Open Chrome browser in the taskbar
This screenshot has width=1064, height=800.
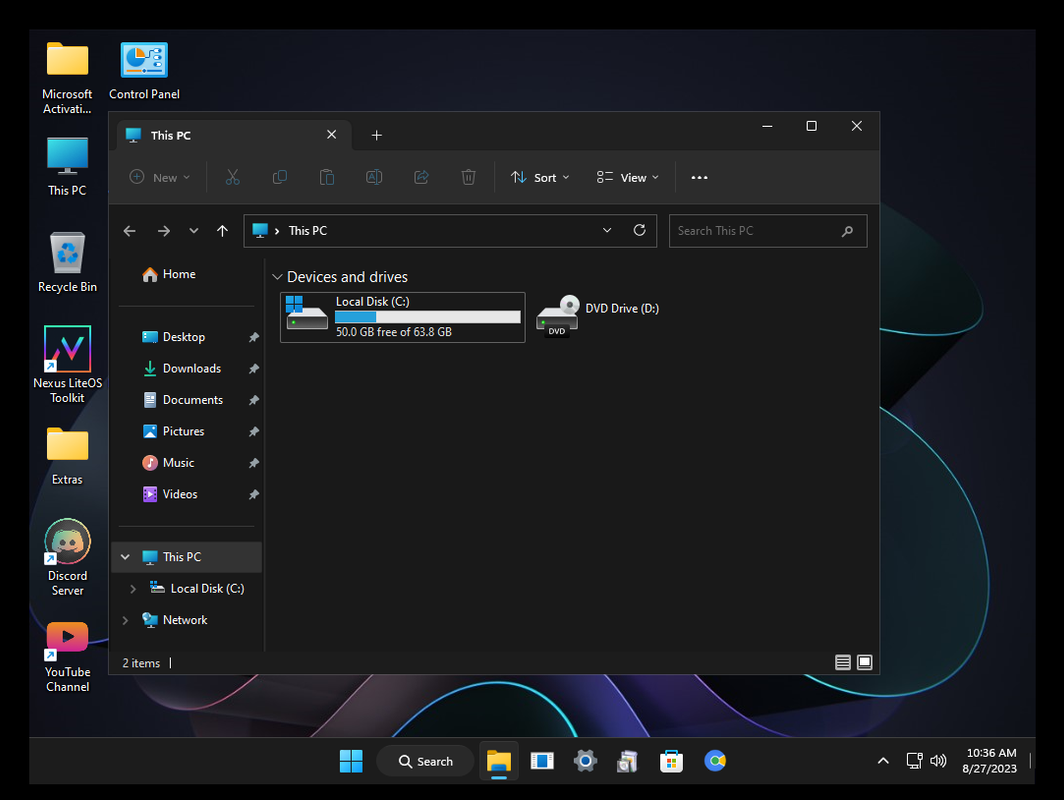pyautogui.click(x=715, y=761)
